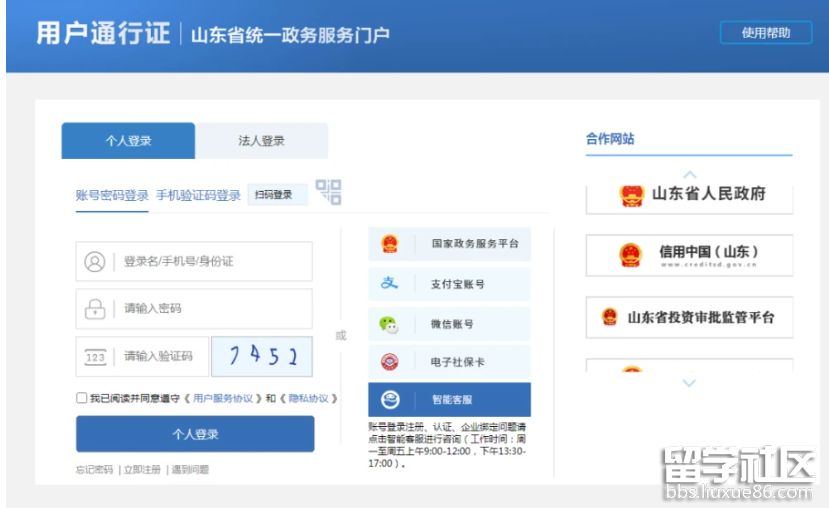Image resolution: width=829 pixels, height=514 pixels.
Task: Switch to the 法人登录 tab
Action: pyautogui.click(x=261, y=141)
